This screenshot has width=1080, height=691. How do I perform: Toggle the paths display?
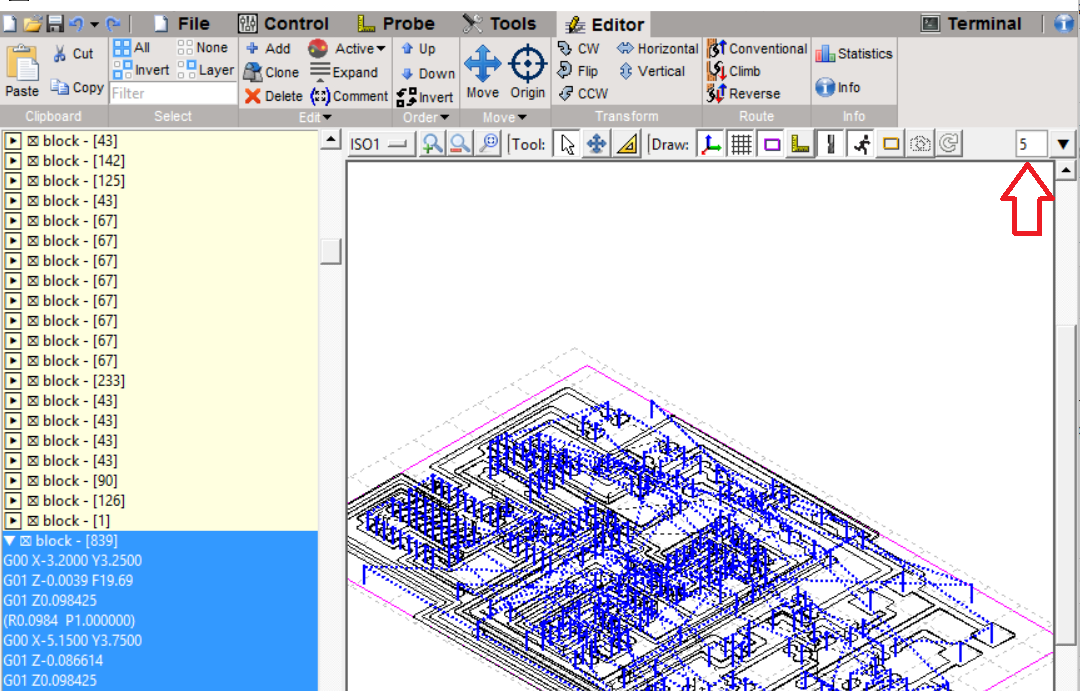click(831, 145)
